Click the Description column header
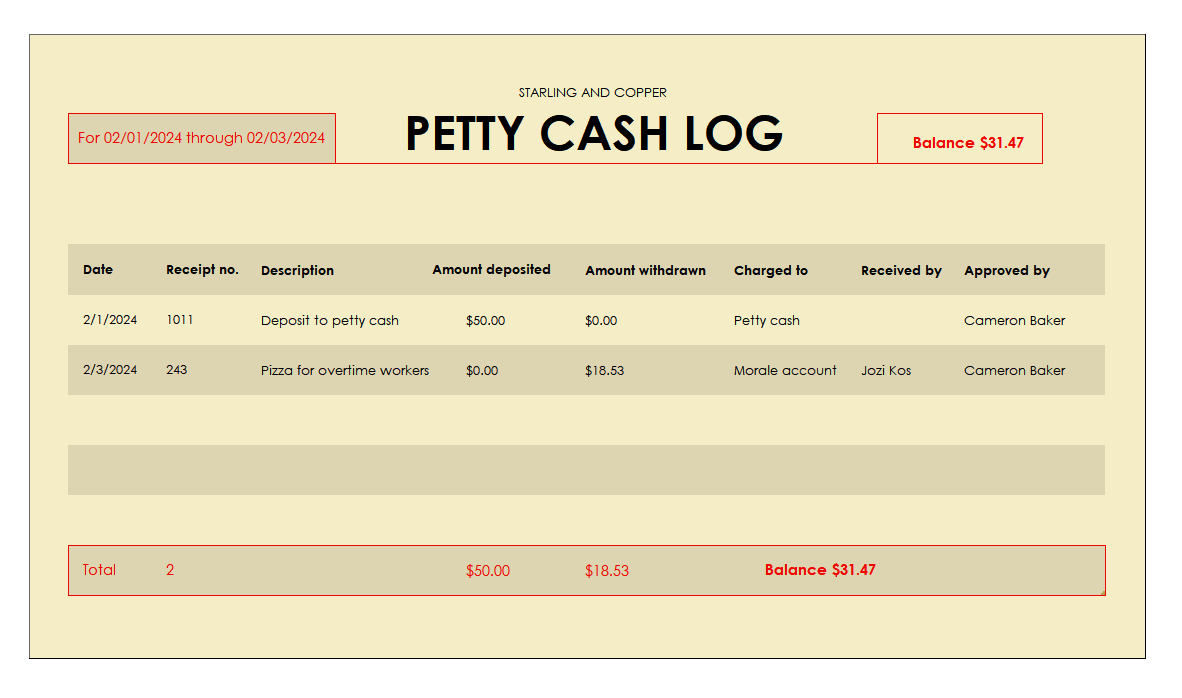Viewport: 1182px width, 698px height. point(297,271)
